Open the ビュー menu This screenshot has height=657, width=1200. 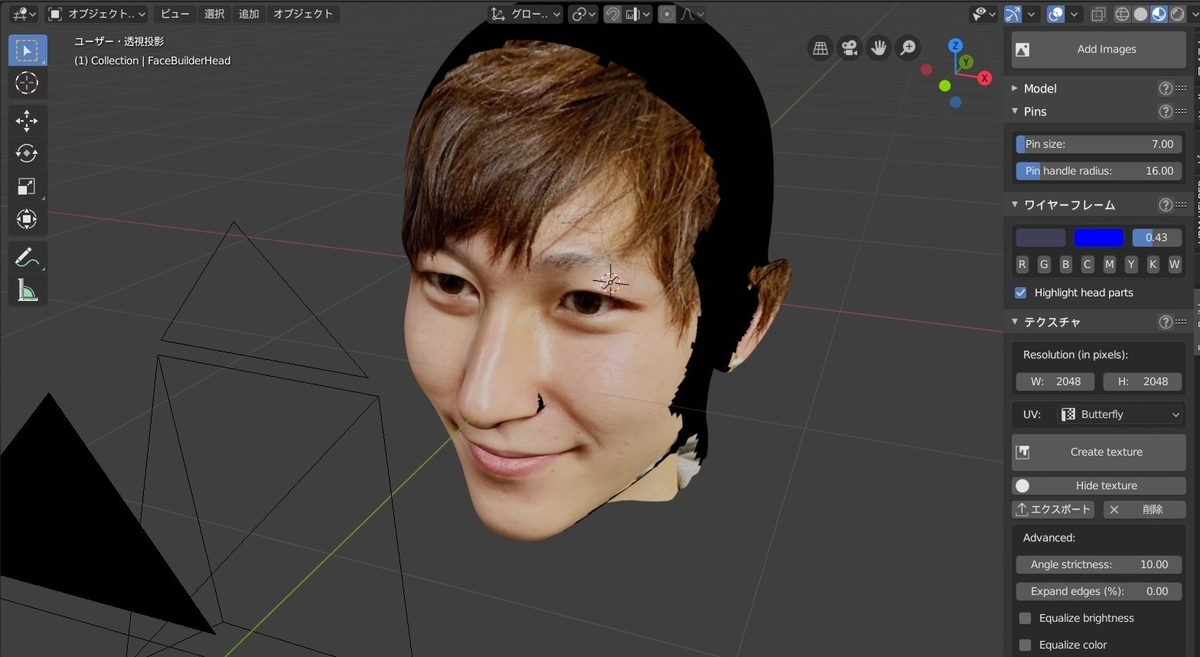click(x=174, y=13)
